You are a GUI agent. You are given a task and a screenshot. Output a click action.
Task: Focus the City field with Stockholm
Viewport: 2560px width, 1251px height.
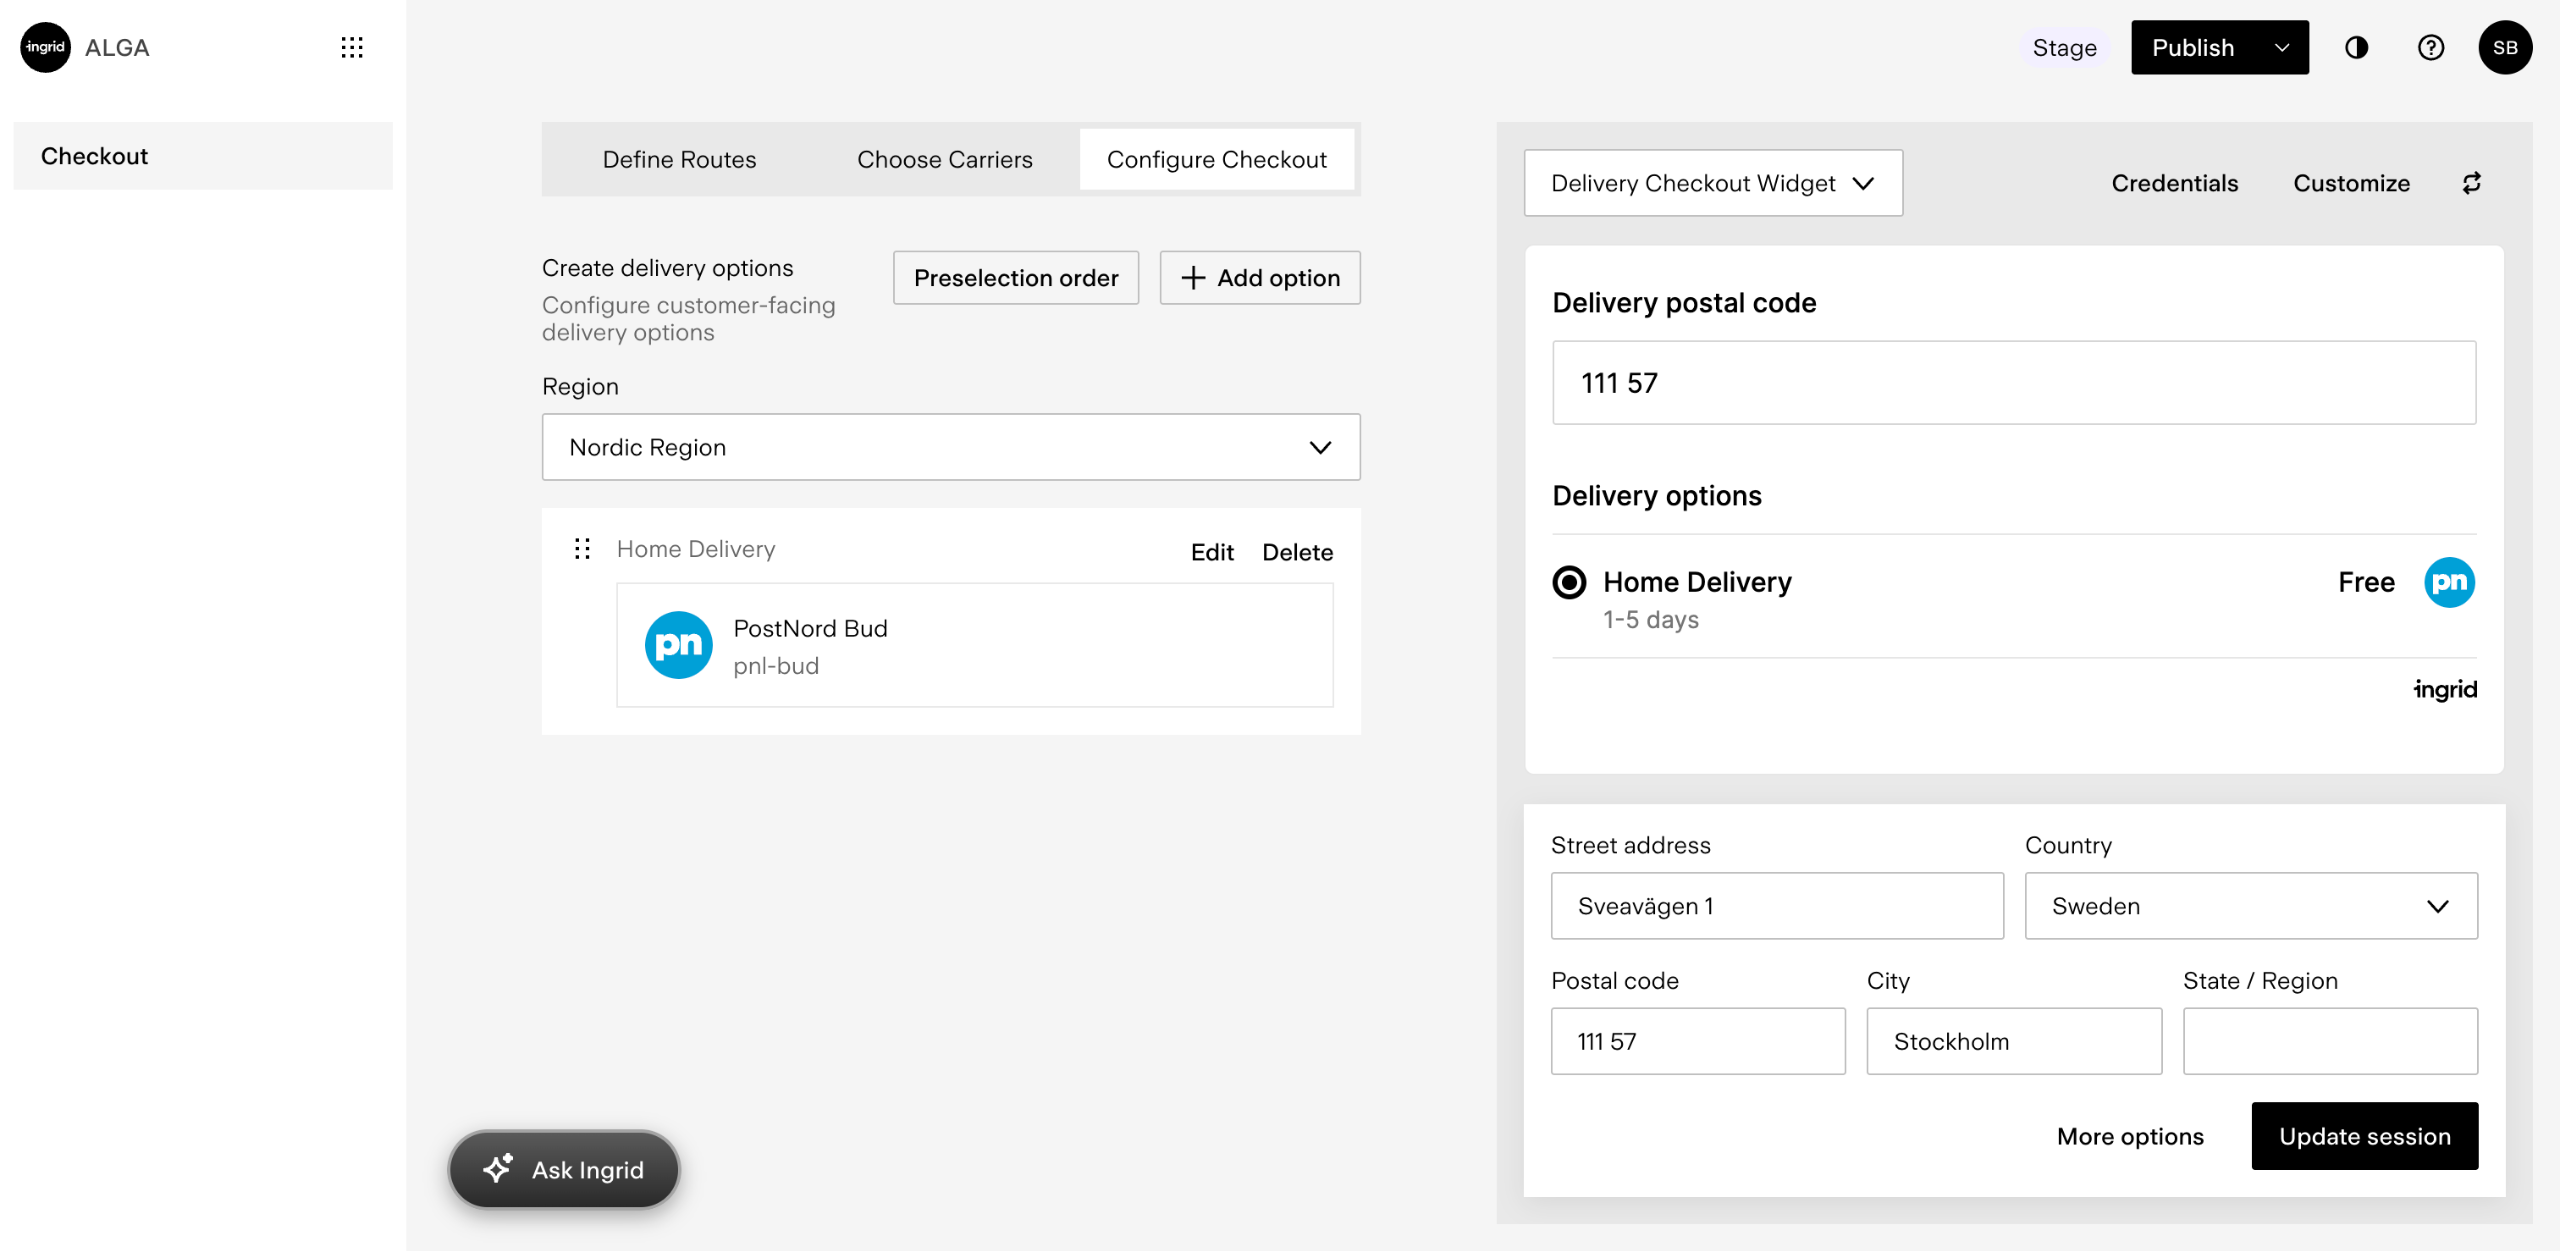[2014, 1041]
